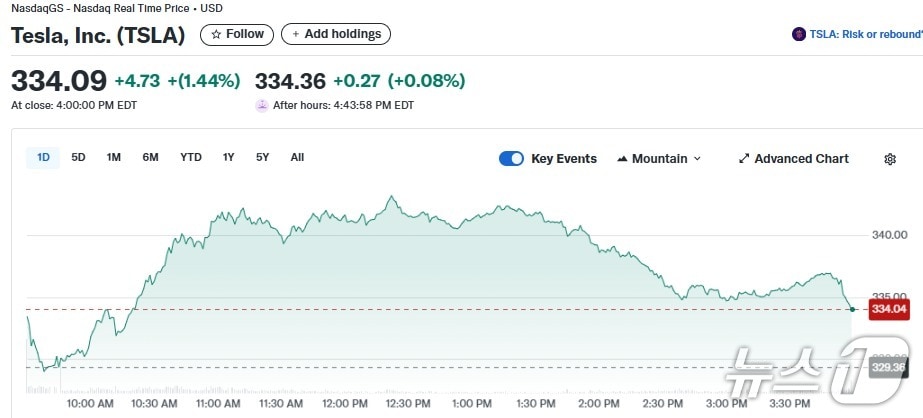This screenshot has width=923, height=418.
Task: Click the purple TSLA news icon
Action: pos(799,34)
